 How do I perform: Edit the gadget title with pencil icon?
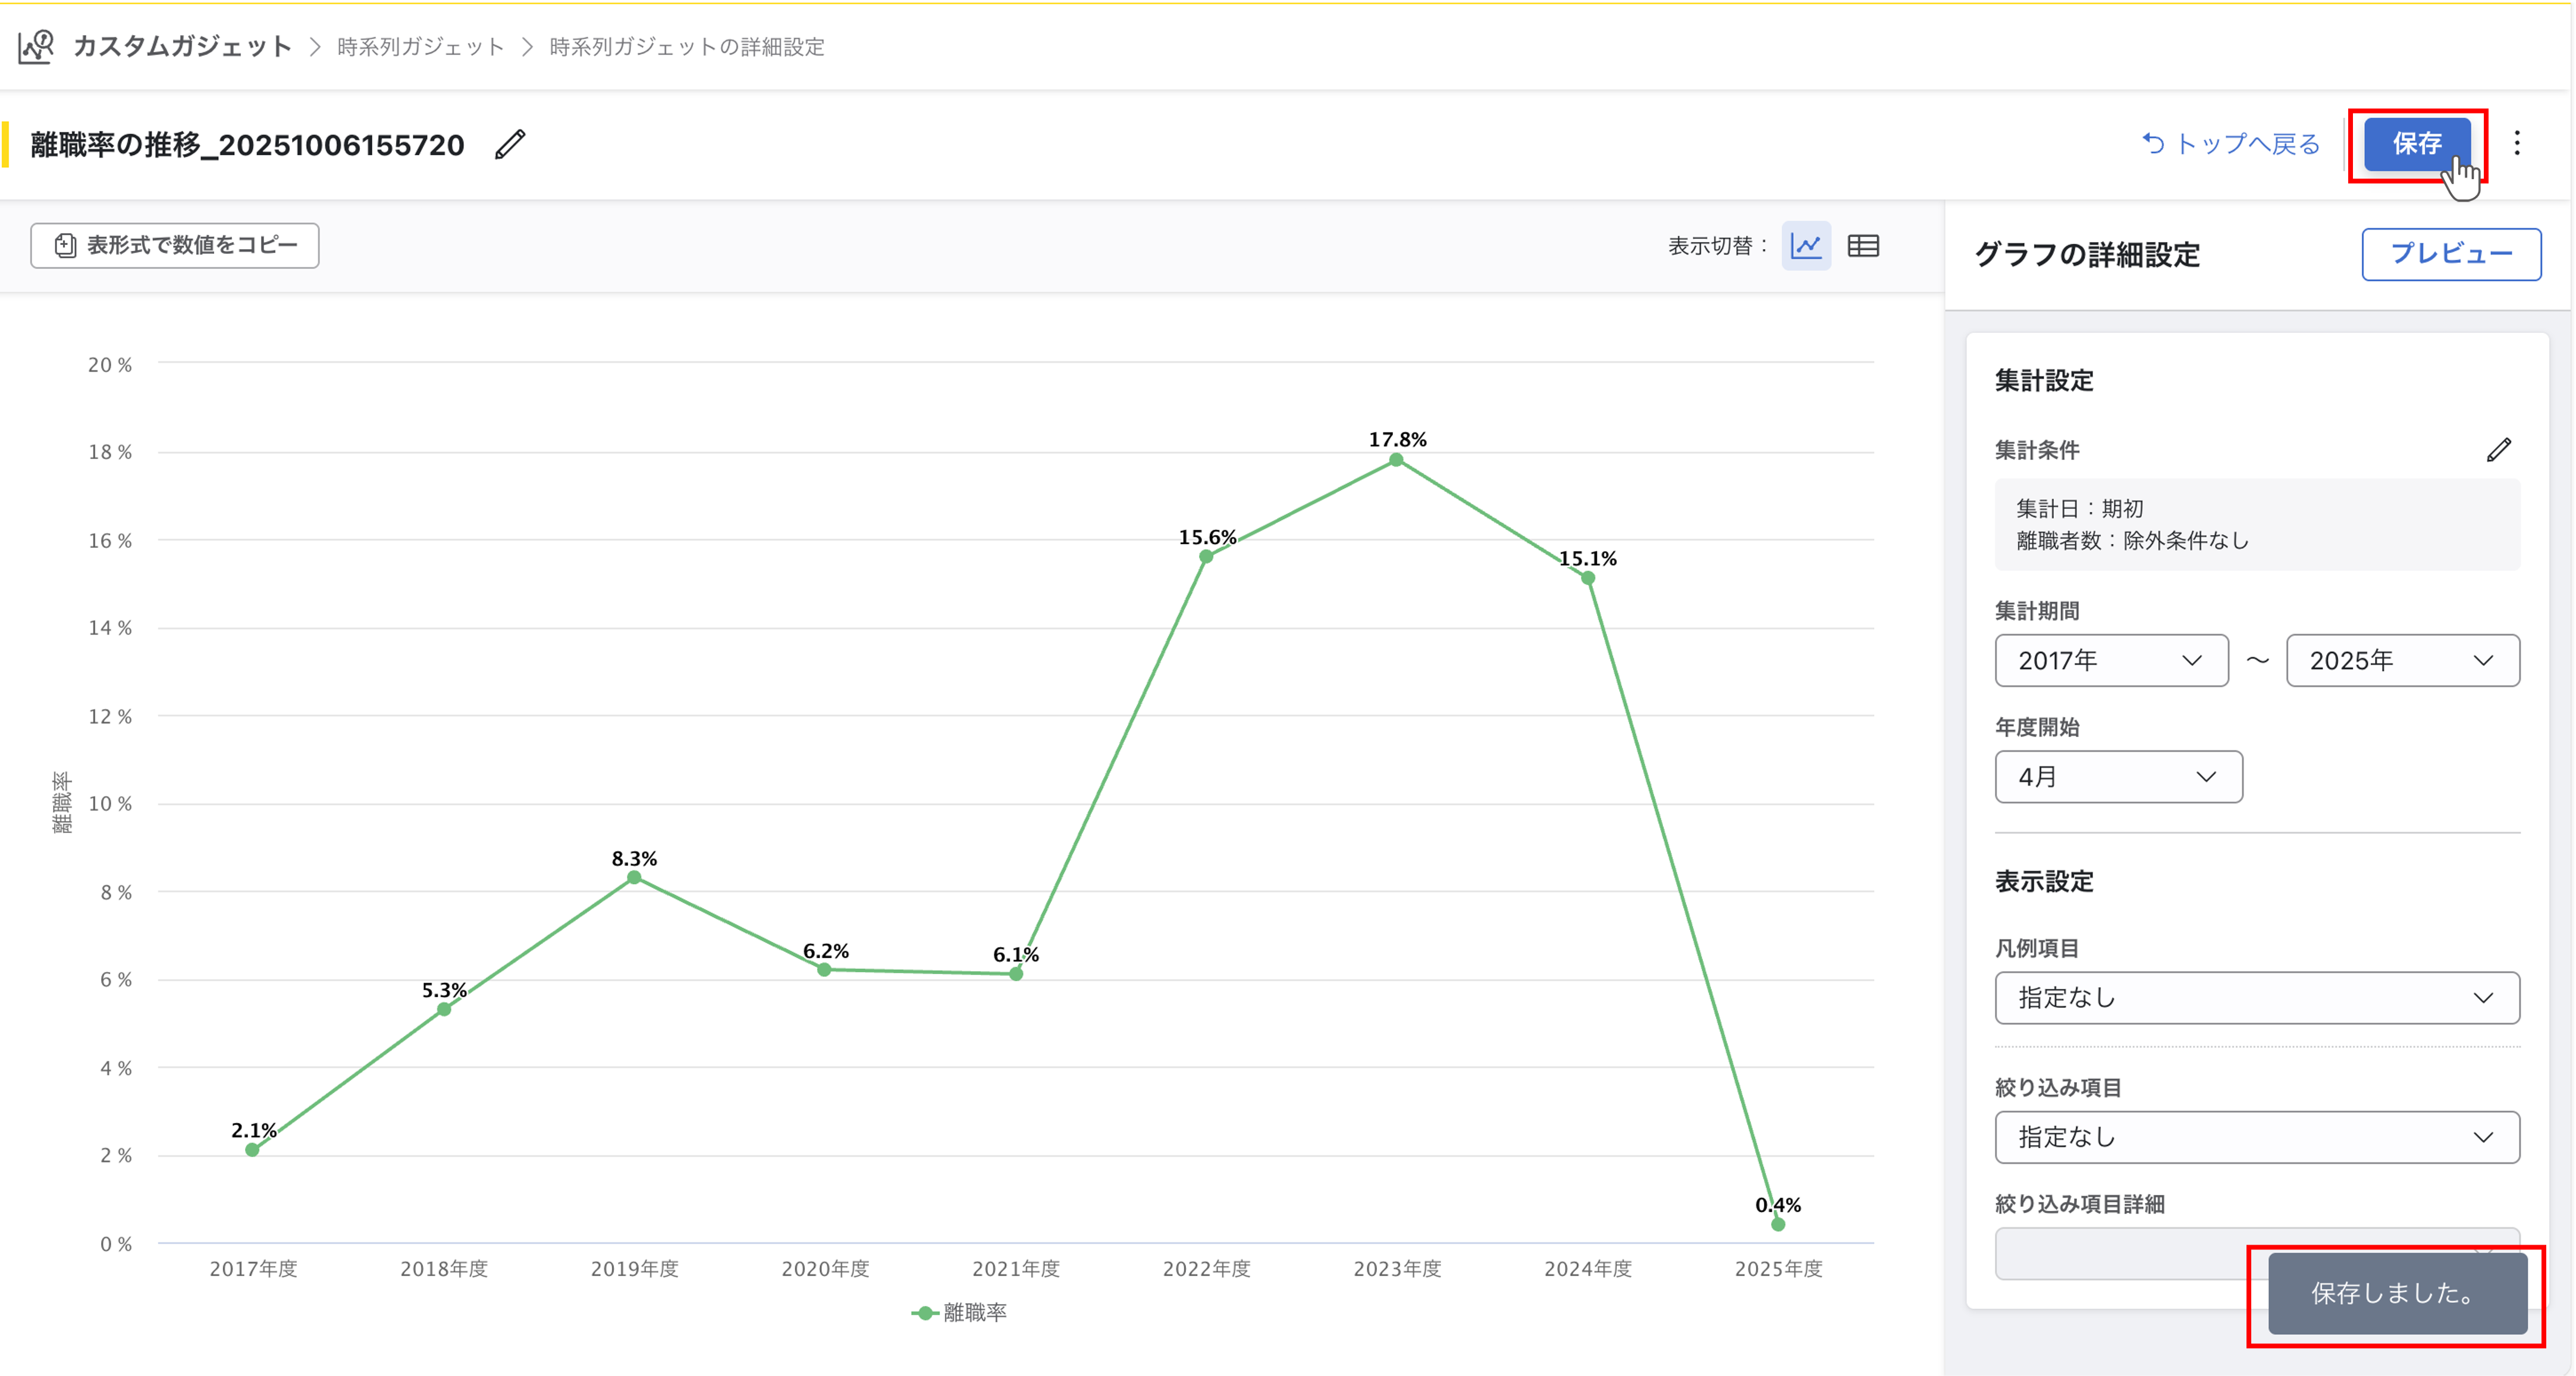pos(510,144)
